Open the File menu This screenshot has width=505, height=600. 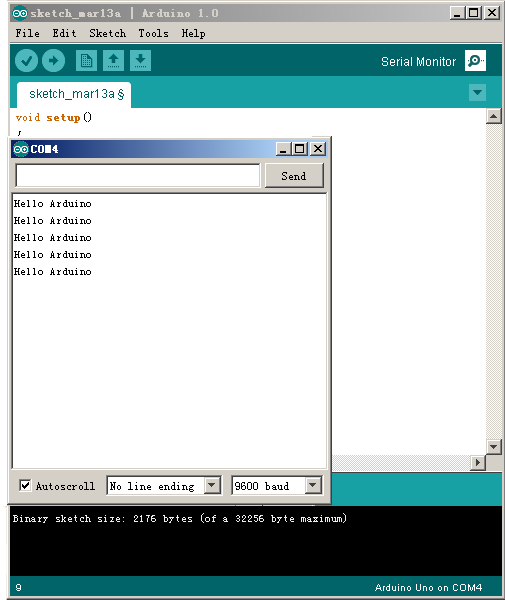[28, 33]
